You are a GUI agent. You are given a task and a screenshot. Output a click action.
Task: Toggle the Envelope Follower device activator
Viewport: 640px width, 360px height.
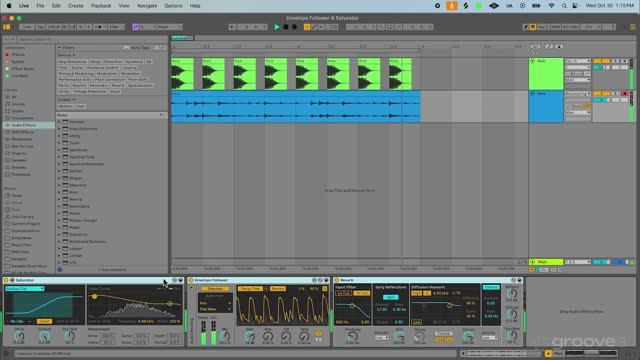(x=191, y=280)
